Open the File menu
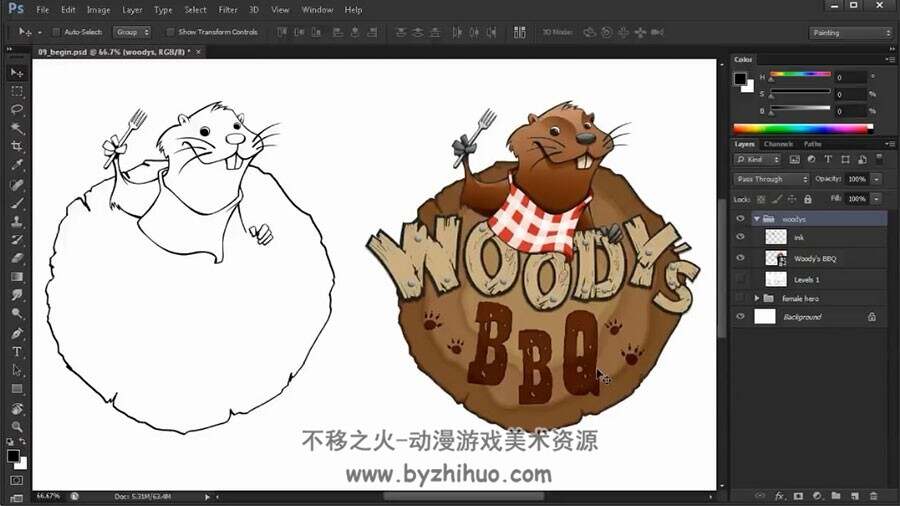The width and height of the screenshot is (900, 506). point(42,10)
